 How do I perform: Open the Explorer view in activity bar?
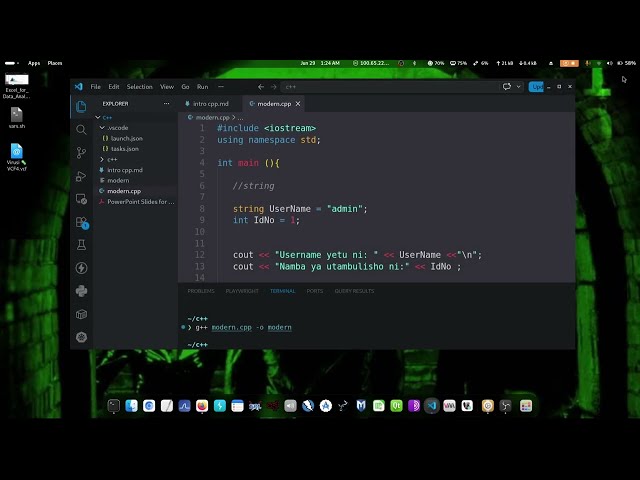click(x=81, y=107)
